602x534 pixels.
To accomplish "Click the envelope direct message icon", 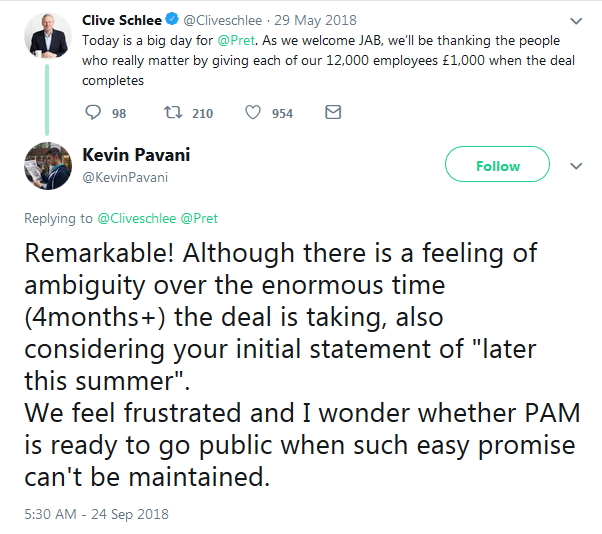I will click(x=334, y=113).
